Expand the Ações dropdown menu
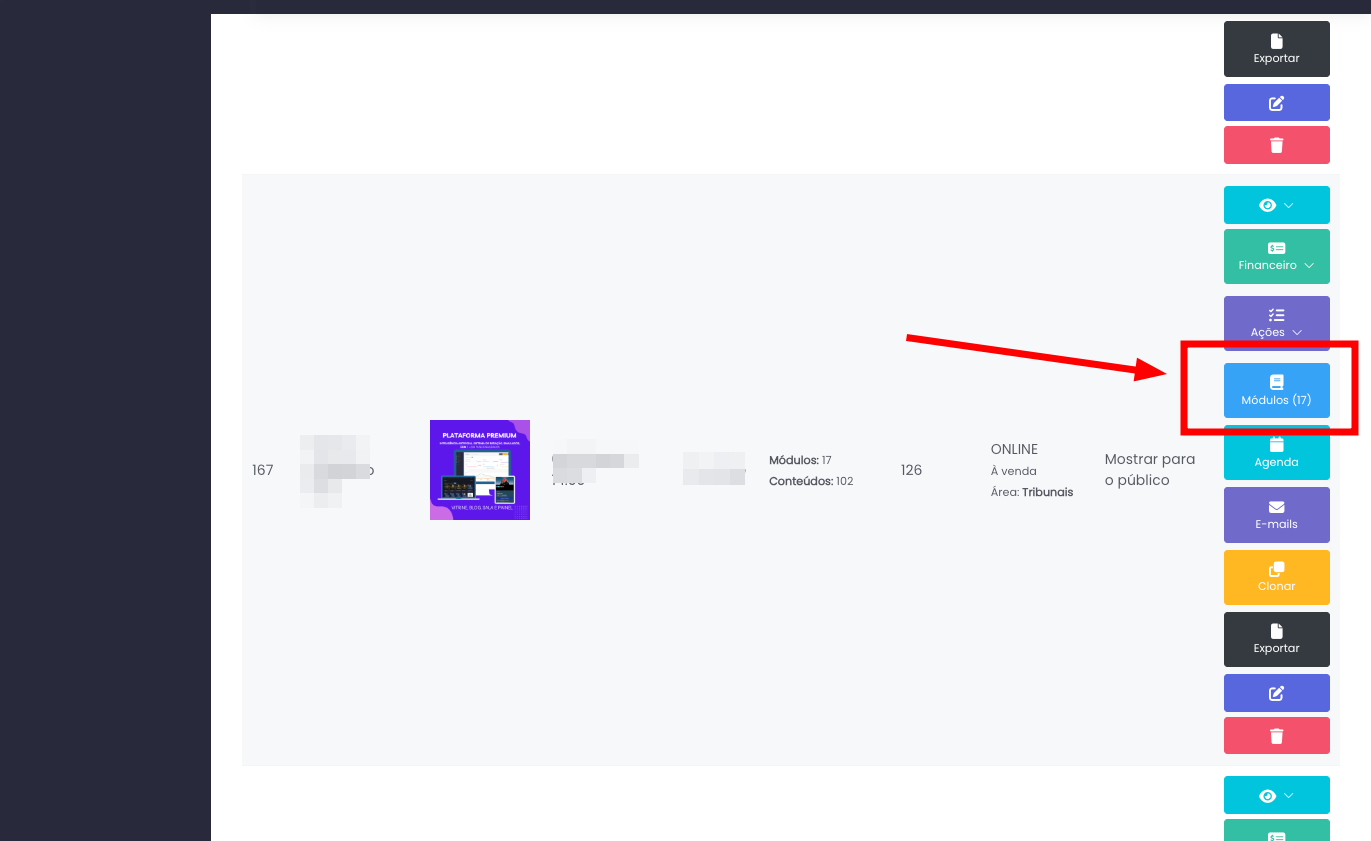This screenshot has height=841, width=1371. point(1276,323)
